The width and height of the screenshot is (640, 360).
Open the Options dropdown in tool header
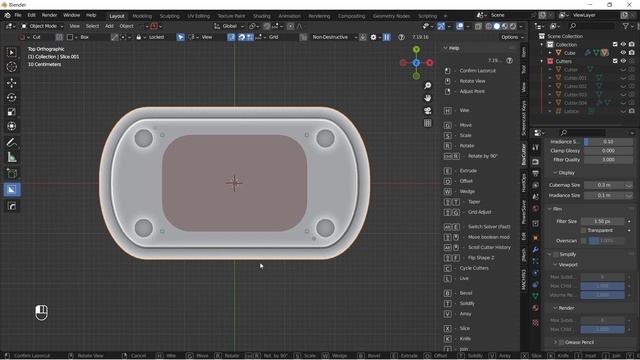(512, 37)
